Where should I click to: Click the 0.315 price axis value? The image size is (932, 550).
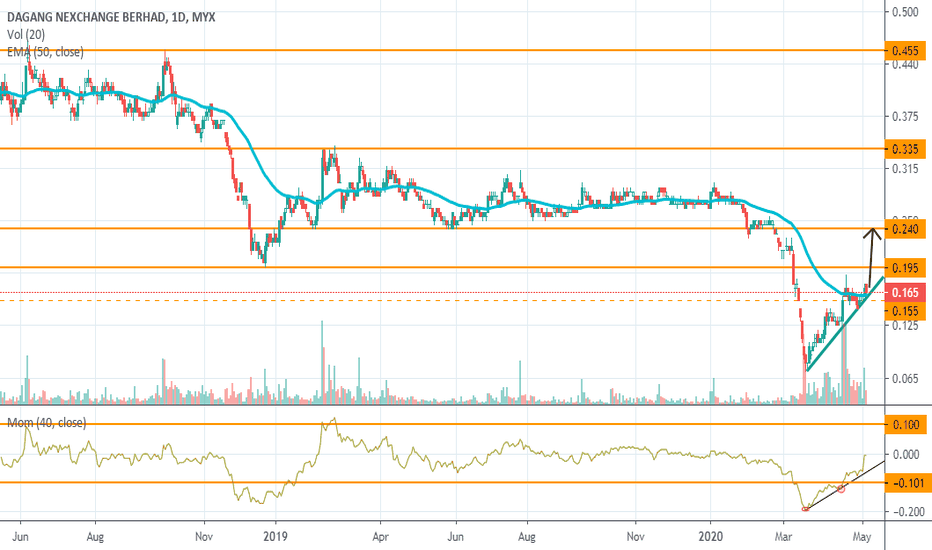(905, 169)
